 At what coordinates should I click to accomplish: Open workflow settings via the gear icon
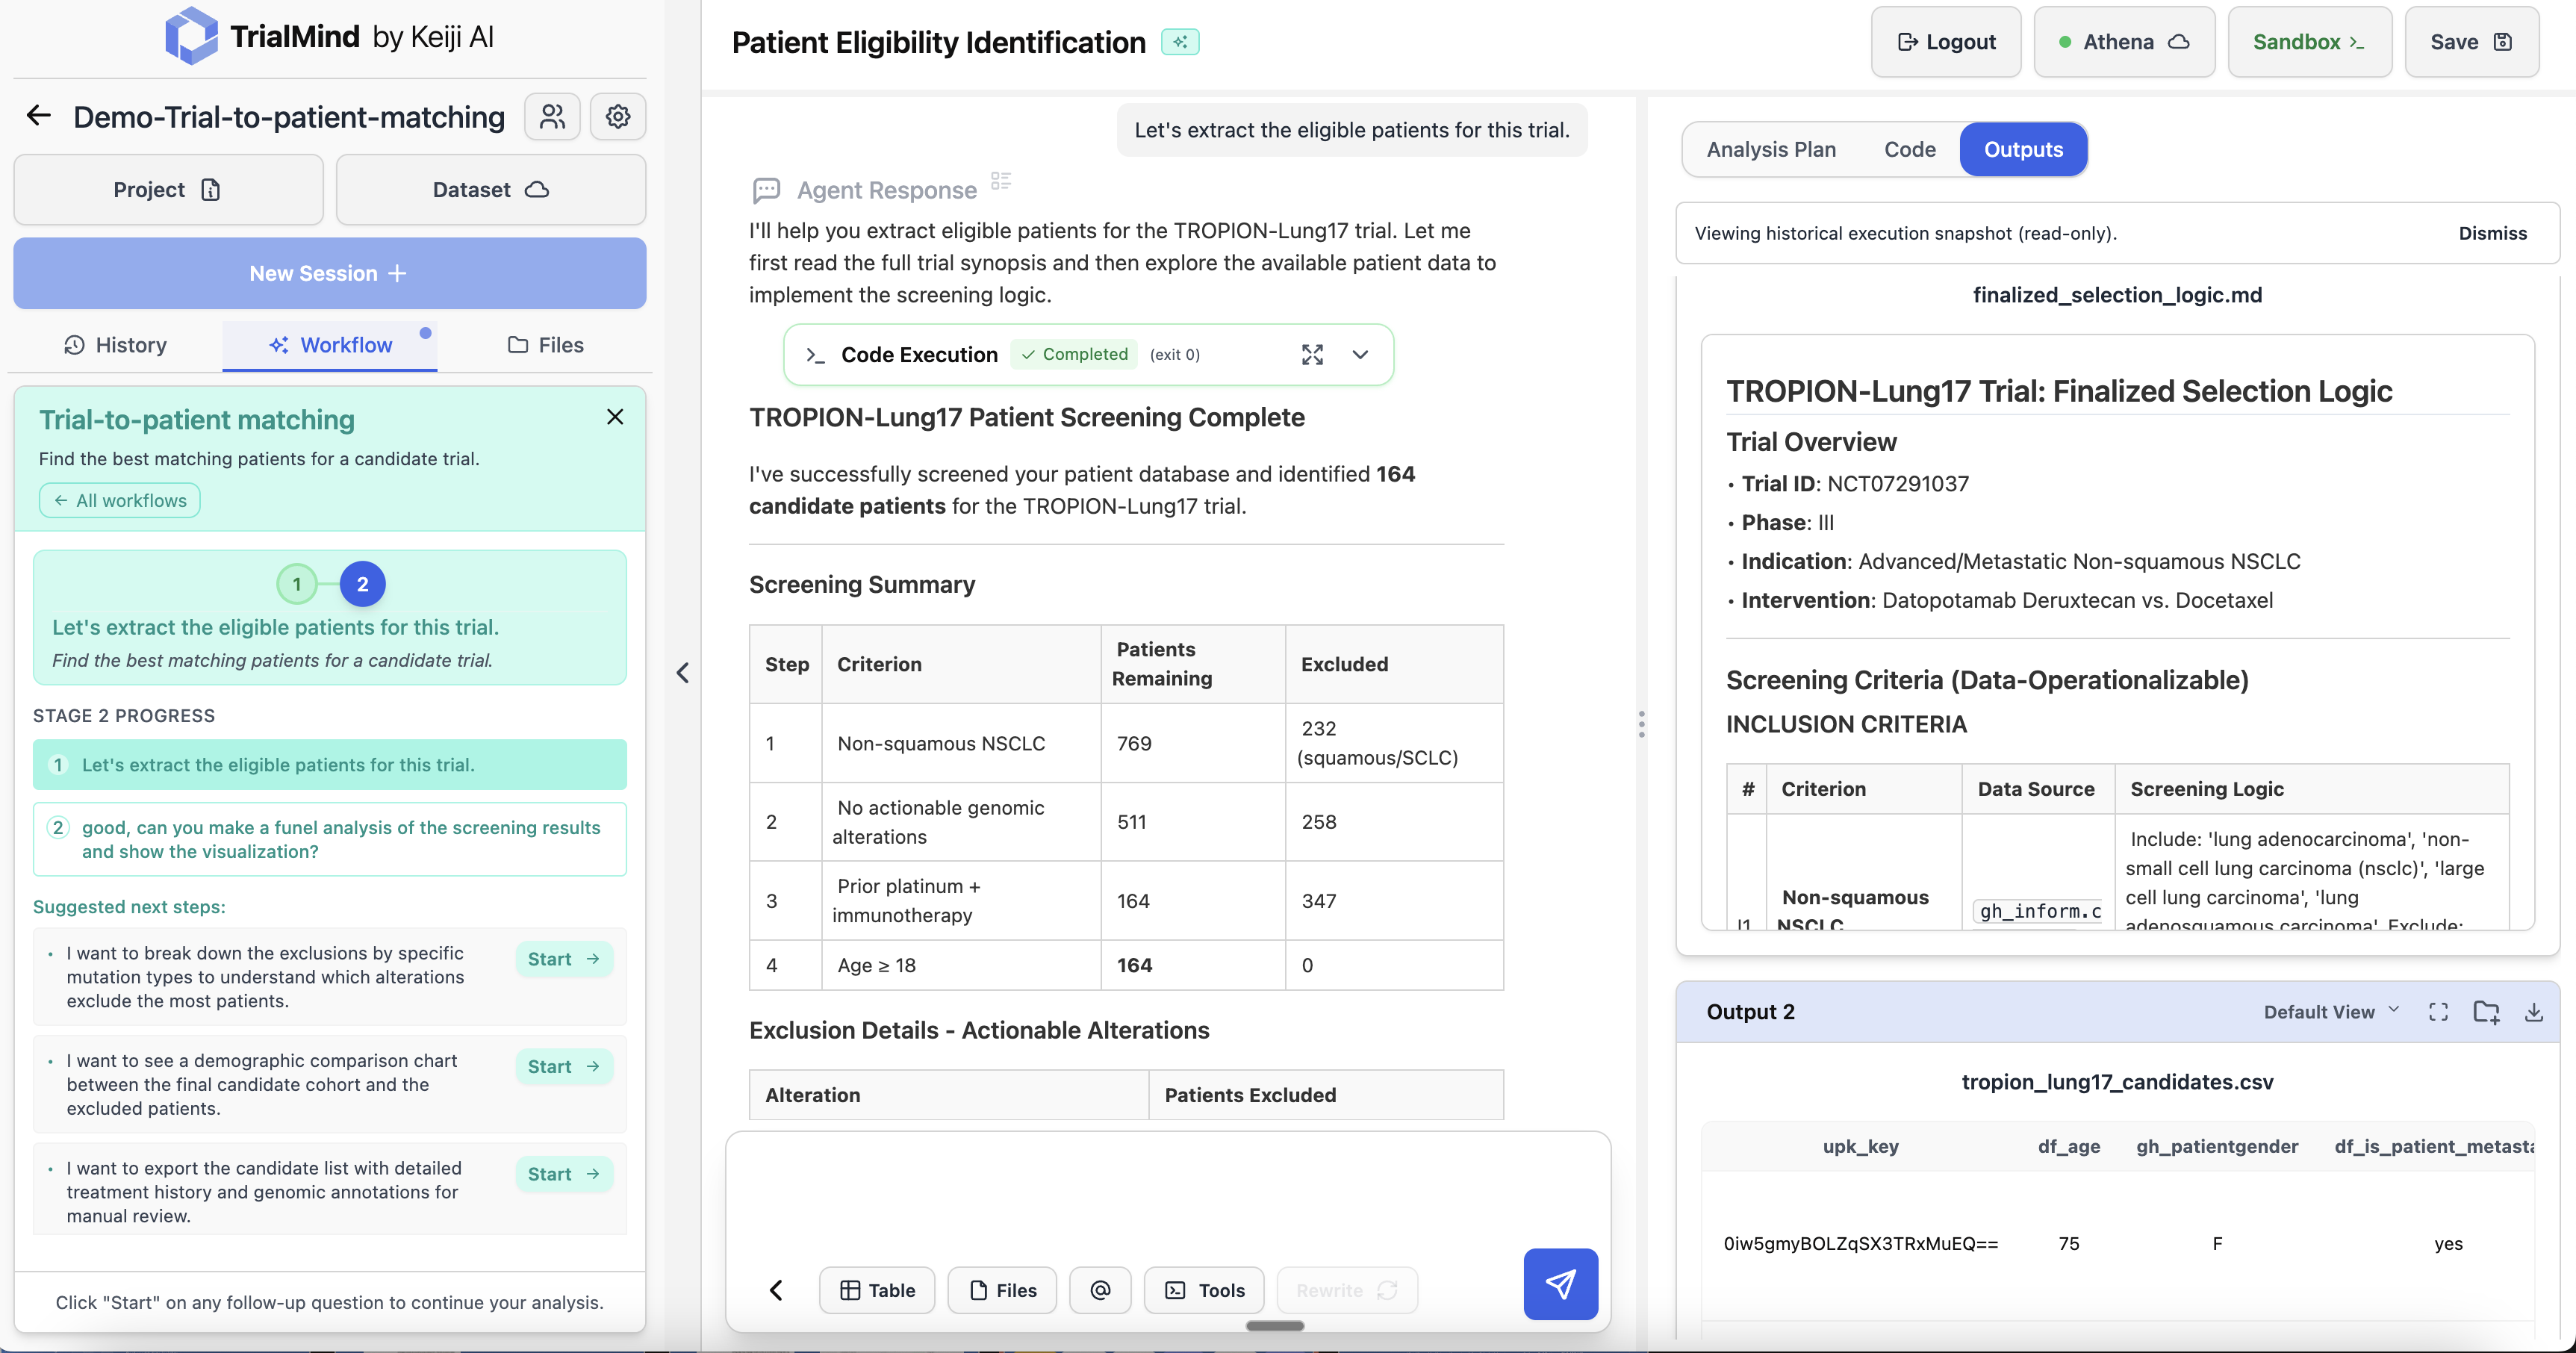click(x=618, y=116)
